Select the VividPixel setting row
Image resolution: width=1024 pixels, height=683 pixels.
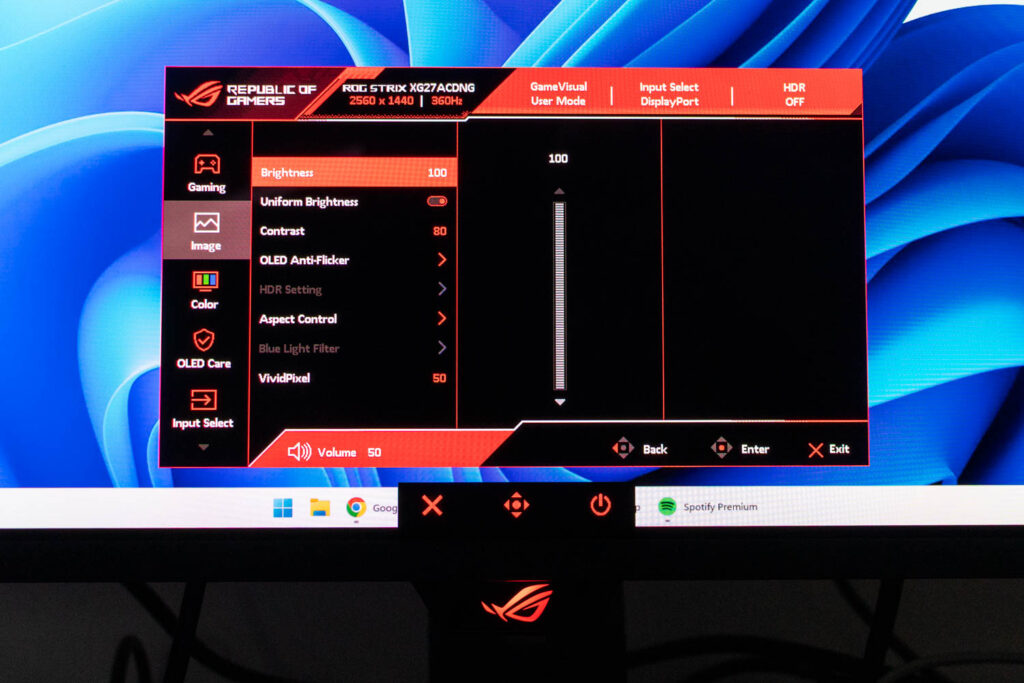(x=353, y=377)
